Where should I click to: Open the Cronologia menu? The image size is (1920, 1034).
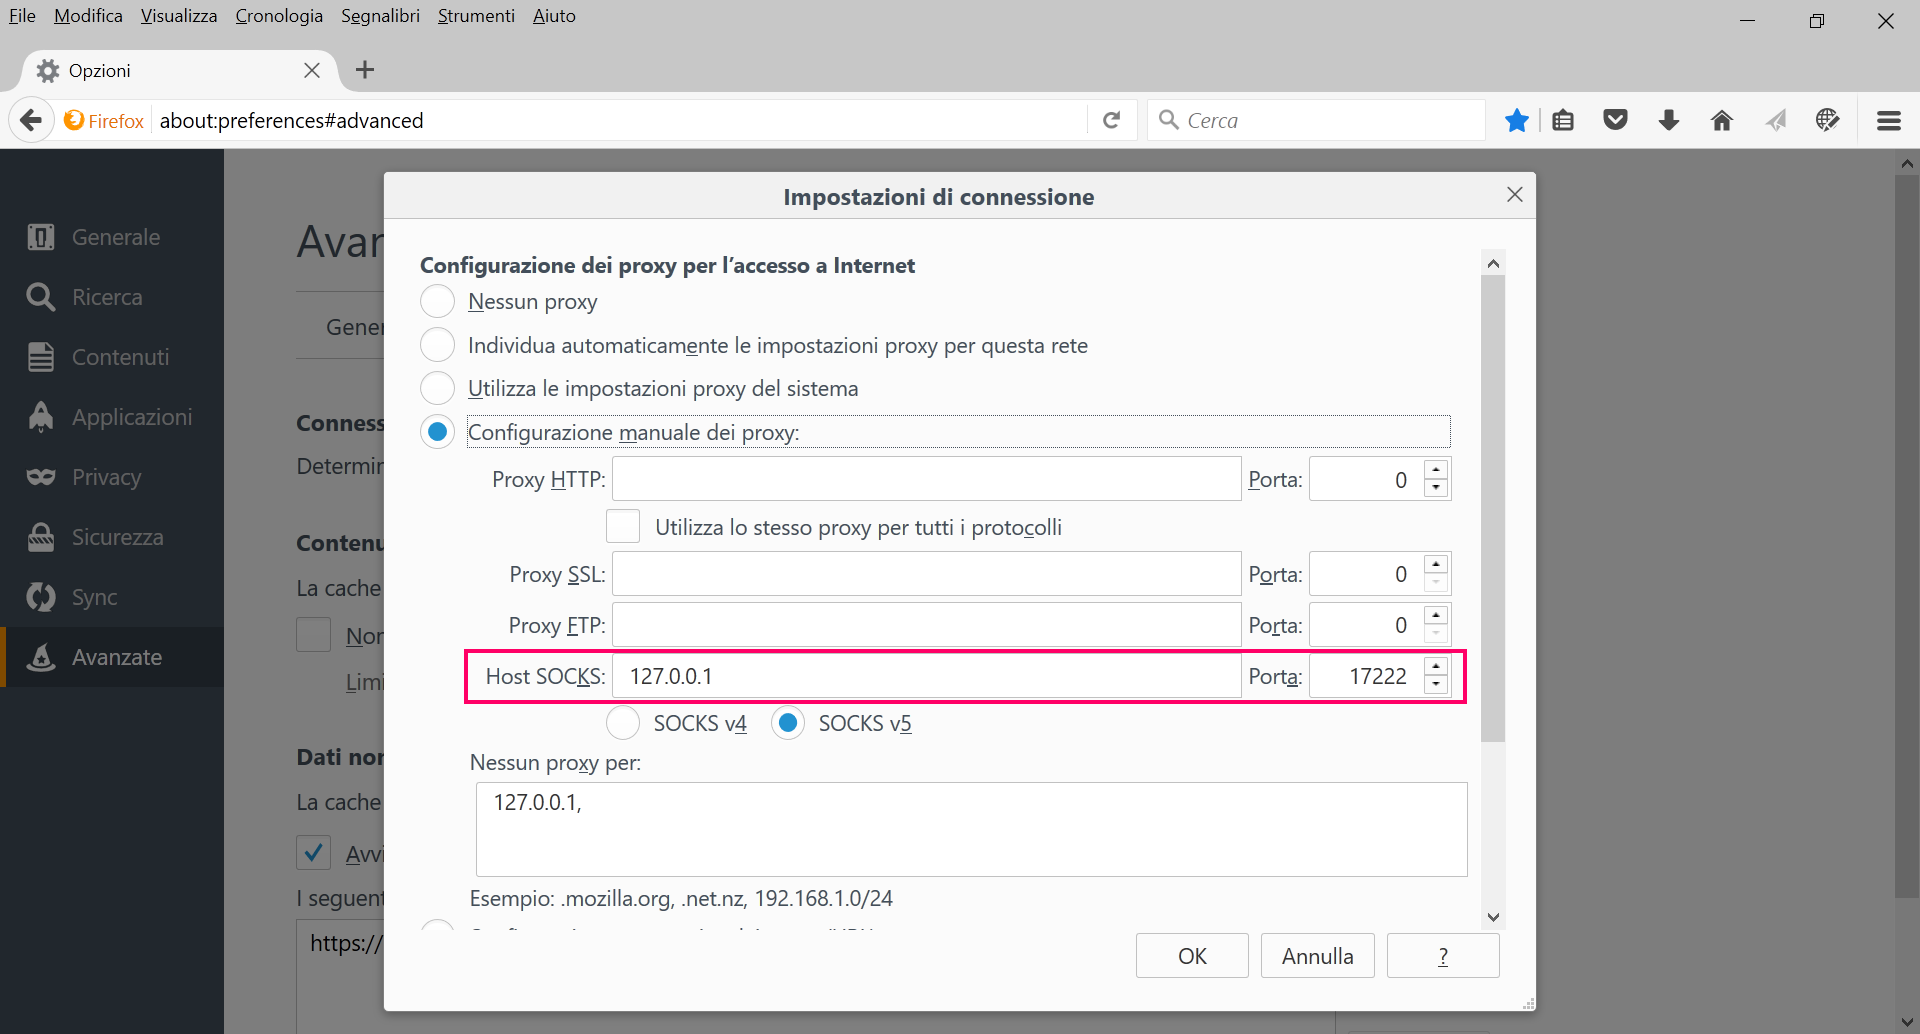tap(279, 16)
